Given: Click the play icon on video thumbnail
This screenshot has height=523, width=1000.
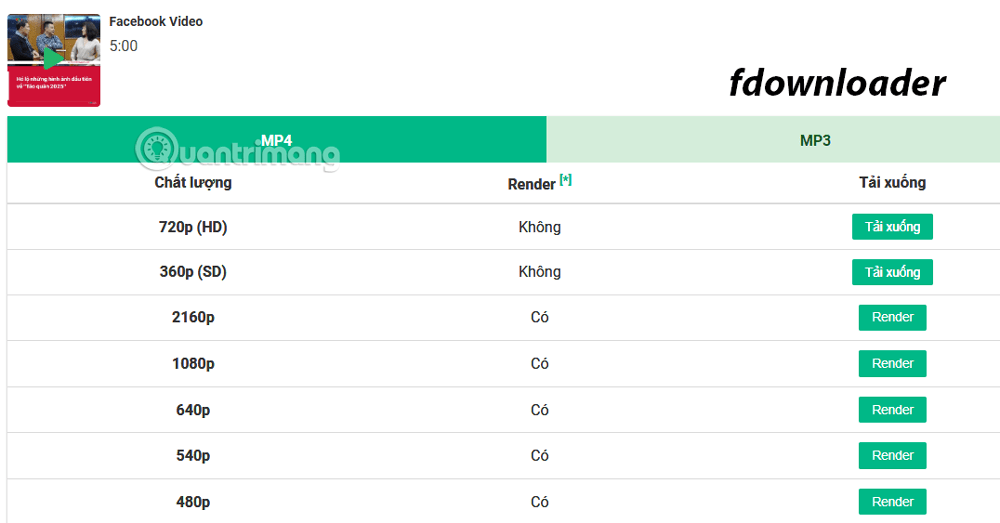Looking at the screenshot, I should coord(53,58).
